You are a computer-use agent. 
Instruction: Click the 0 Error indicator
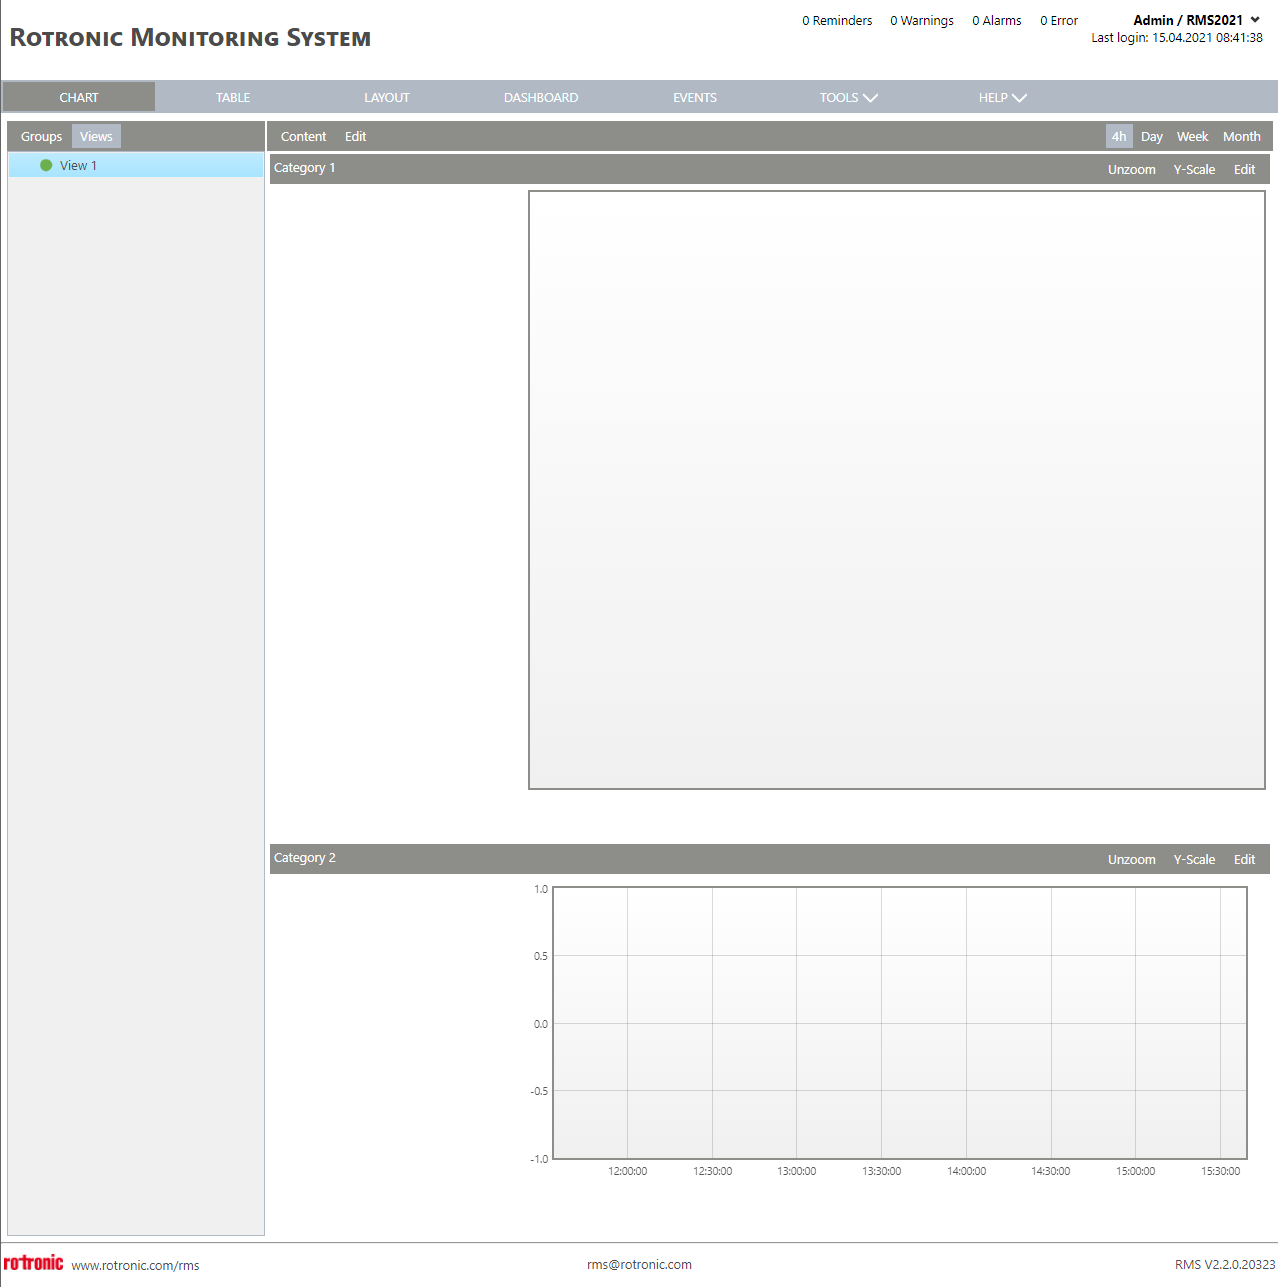(x=1059, y=20)
